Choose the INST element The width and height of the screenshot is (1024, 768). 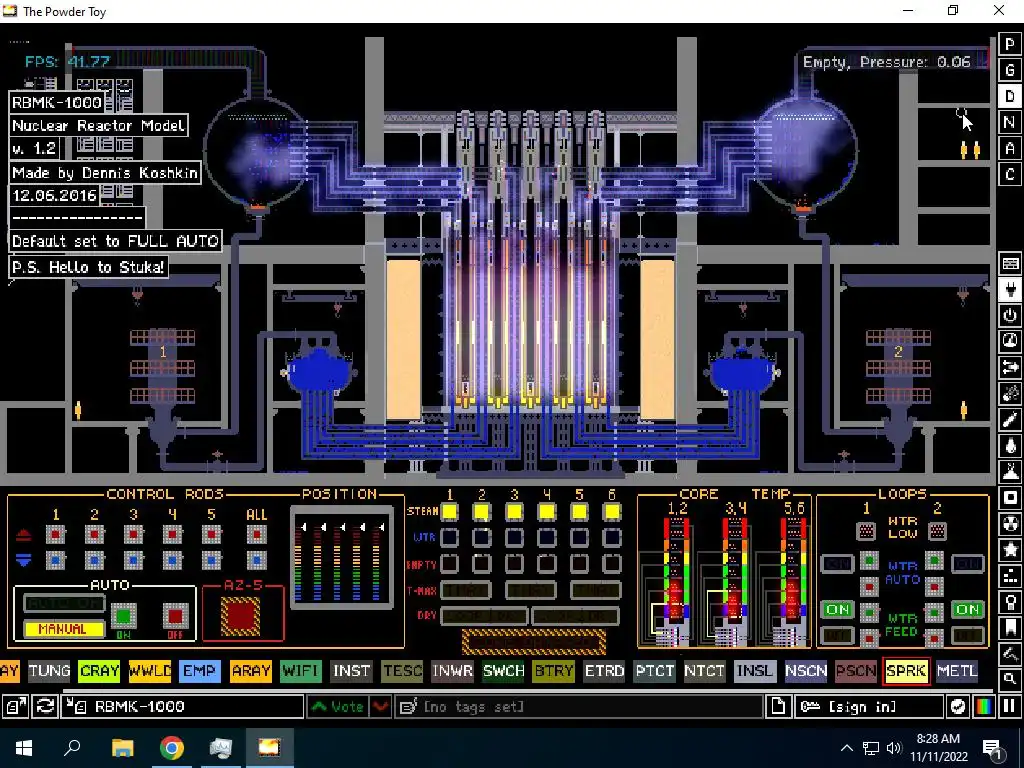pos(351,671)
